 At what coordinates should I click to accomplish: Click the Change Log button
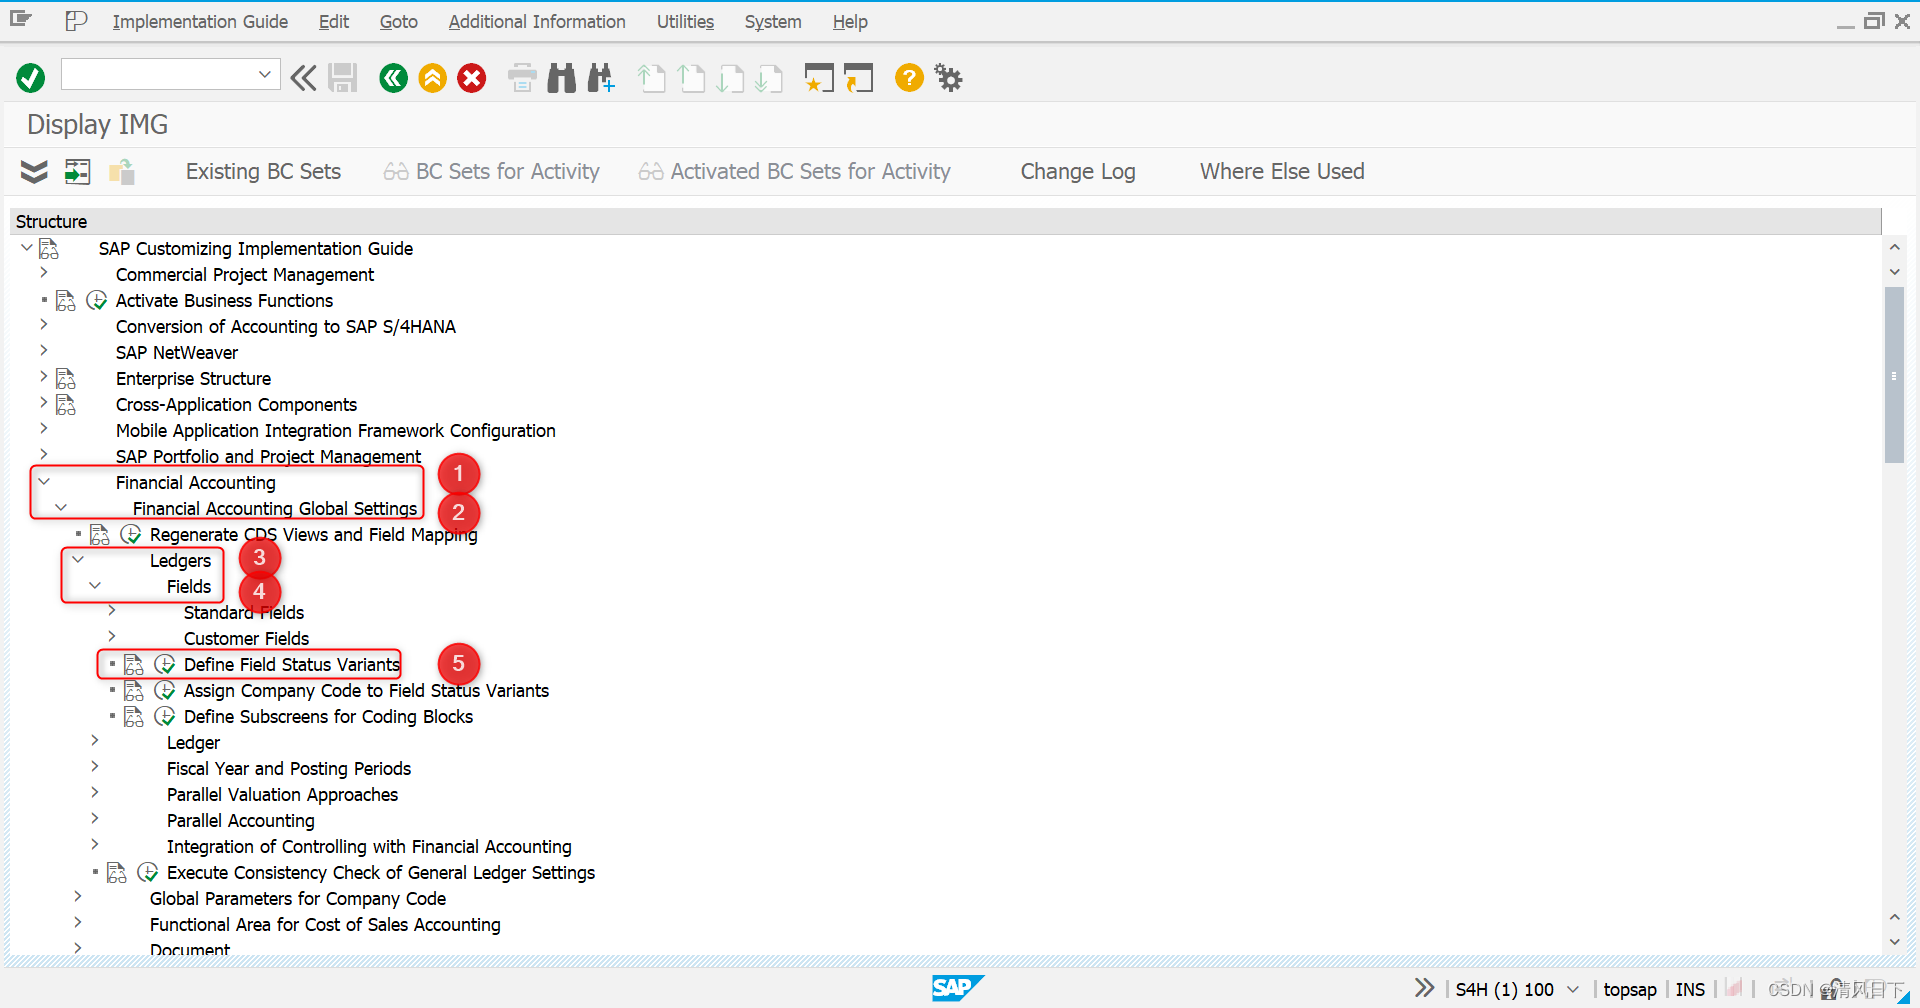[1078, 172]
